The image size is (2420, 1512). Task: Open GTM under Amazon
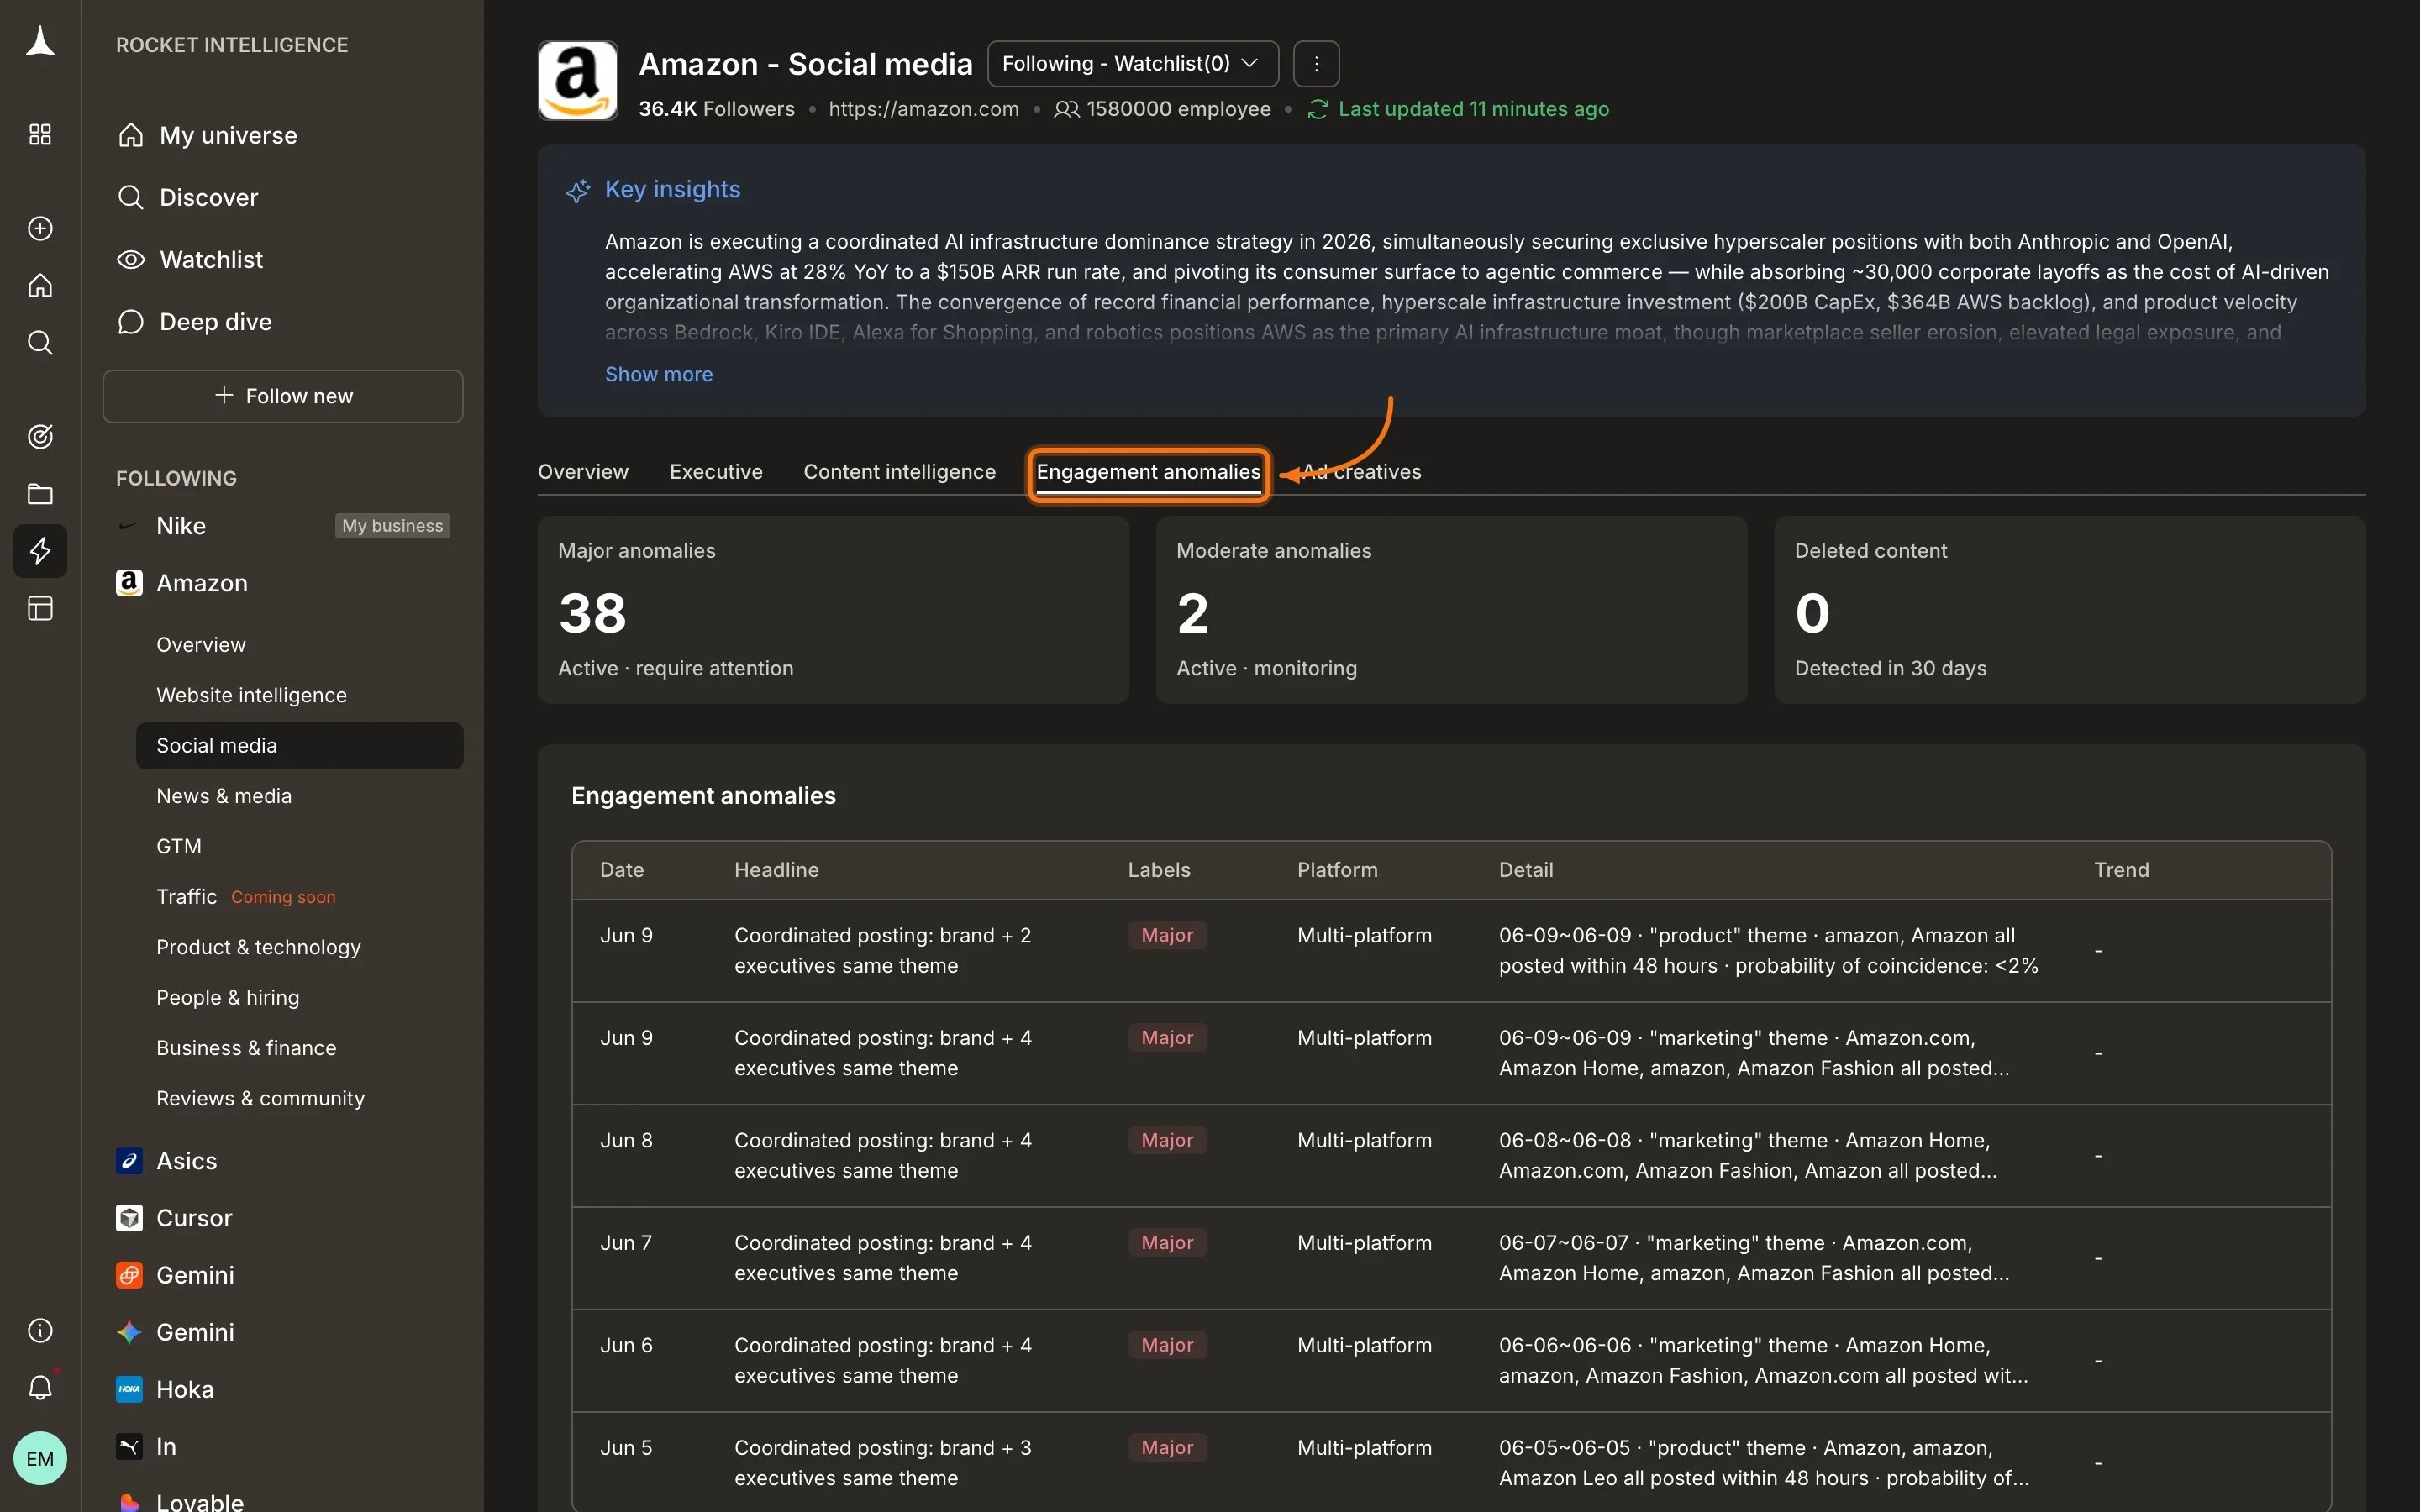click(179, 846)
